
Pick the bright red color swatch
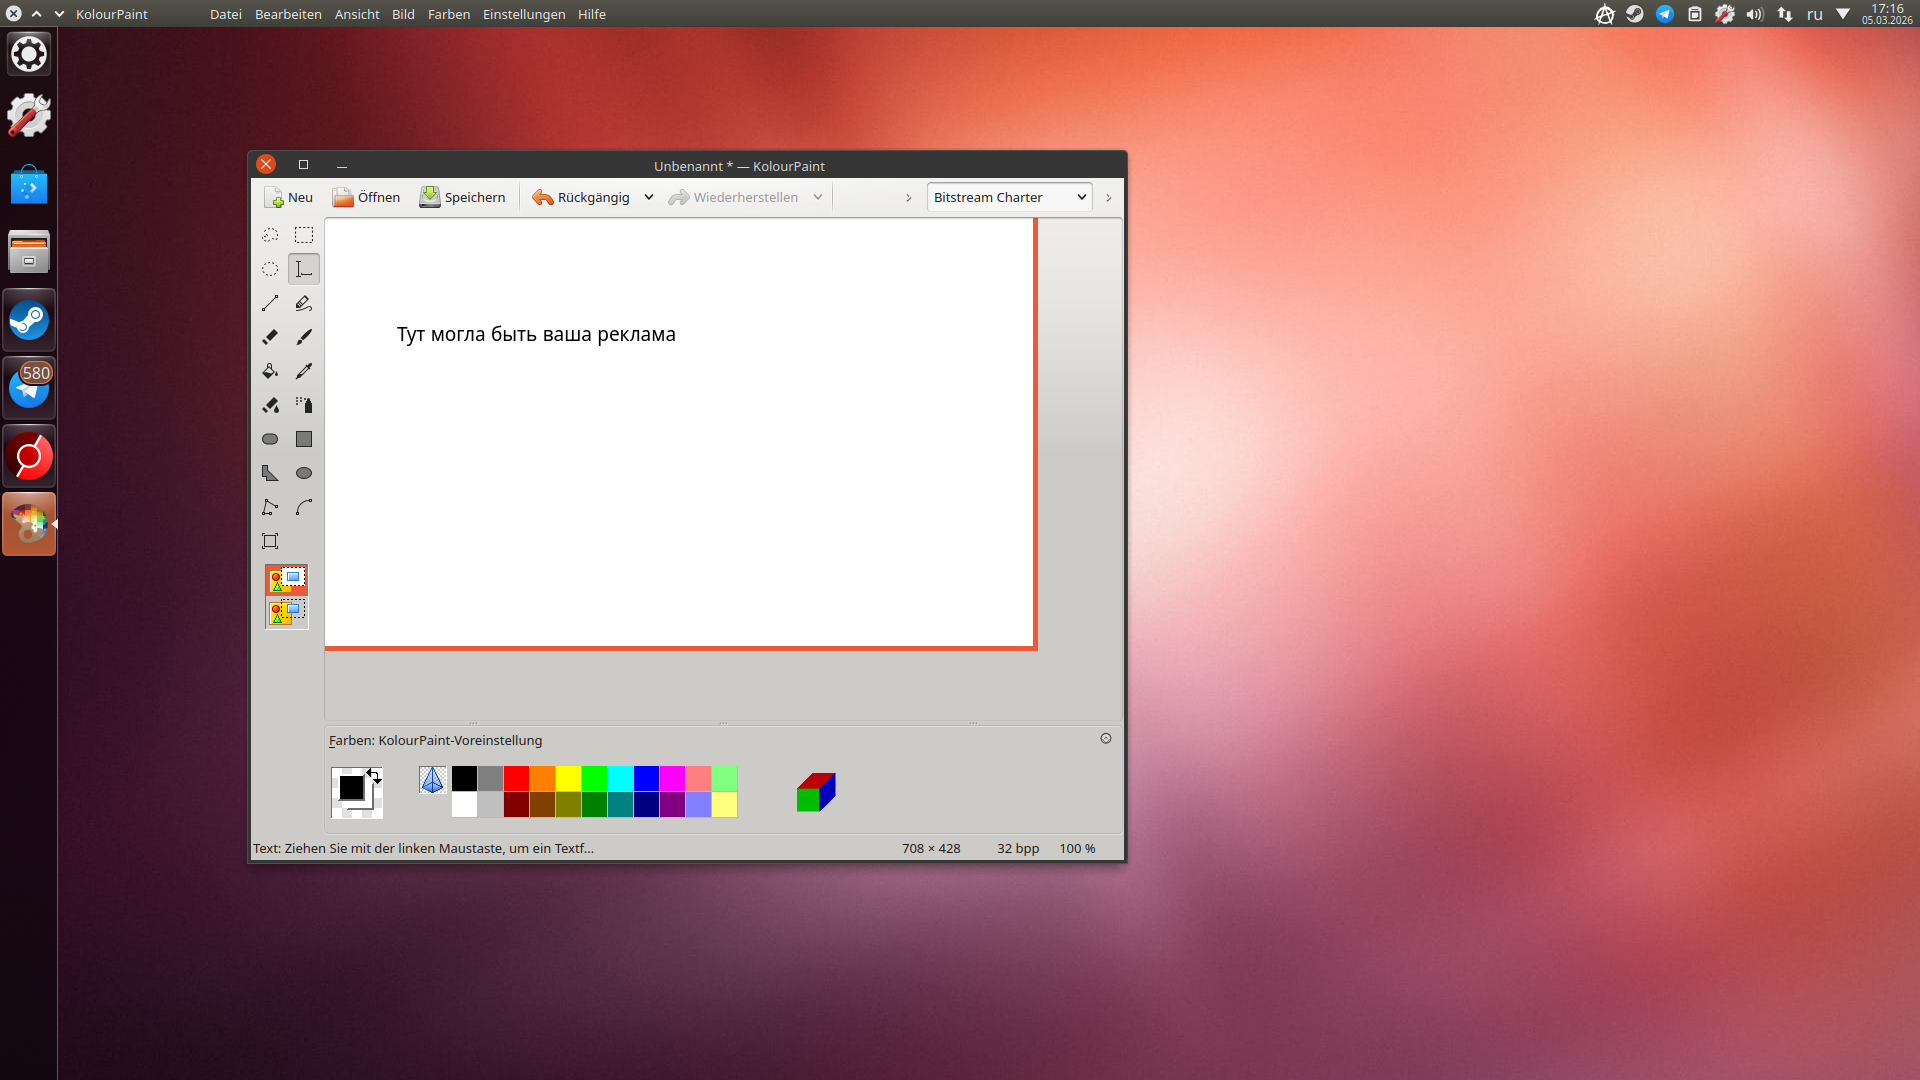tap(516, 778)
